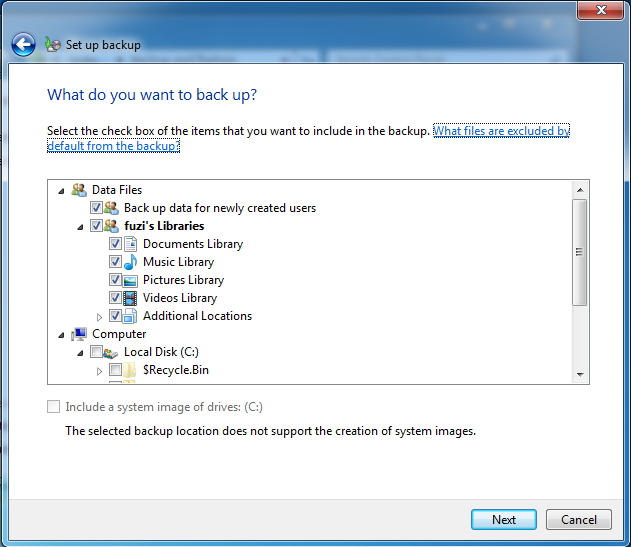The height and width of the screenshot is (547, 631).
Task: Click the fuzi's Libraries users icon
Action: coord(111,226)
